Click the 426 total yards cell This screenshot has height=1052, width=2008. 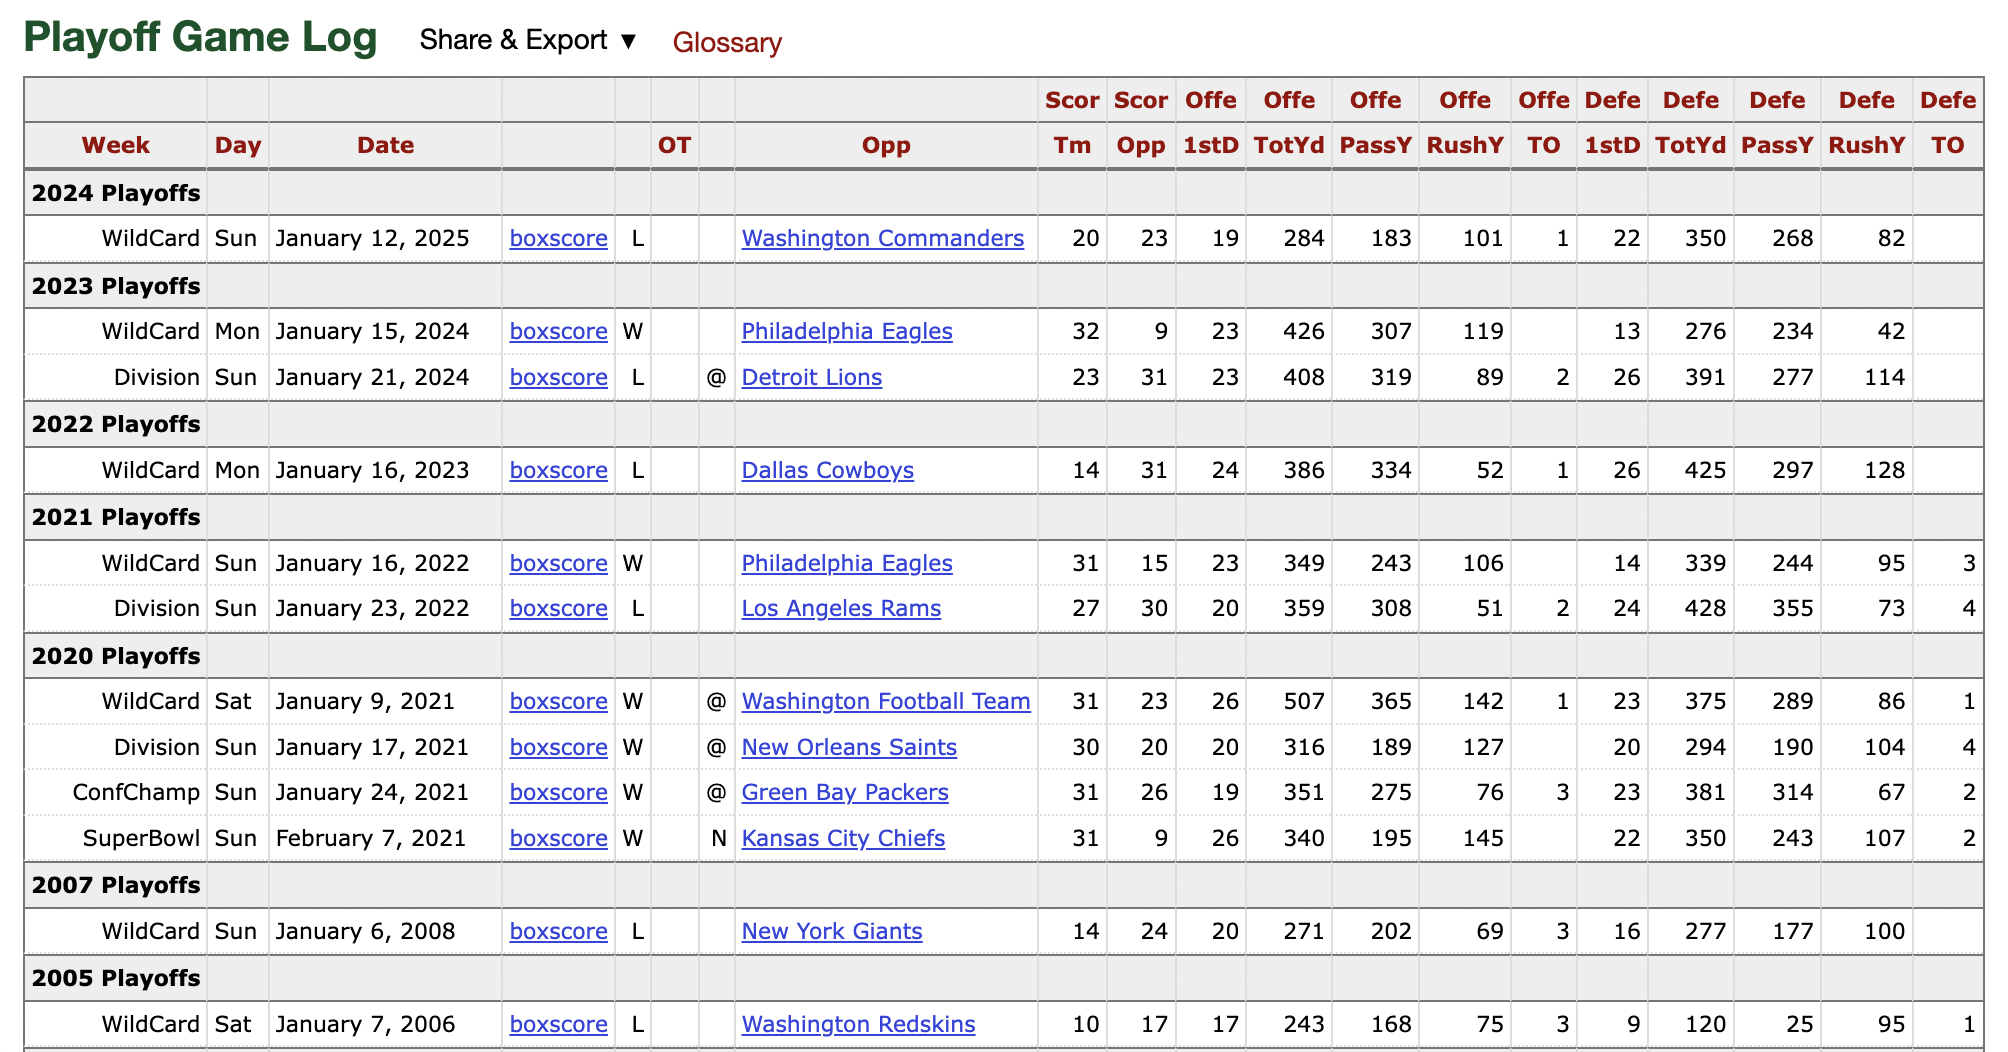1289,331
